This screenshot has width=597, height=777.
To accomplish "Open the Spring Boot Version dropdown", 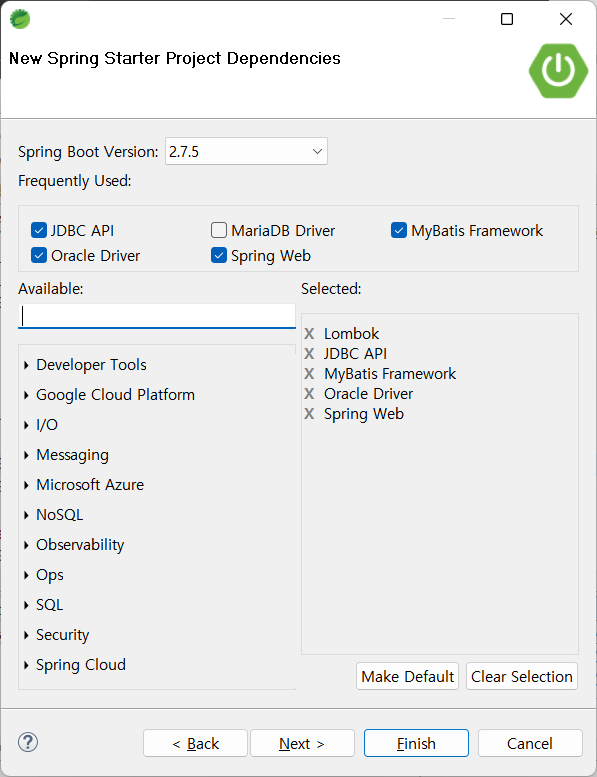I will [246, 151].
